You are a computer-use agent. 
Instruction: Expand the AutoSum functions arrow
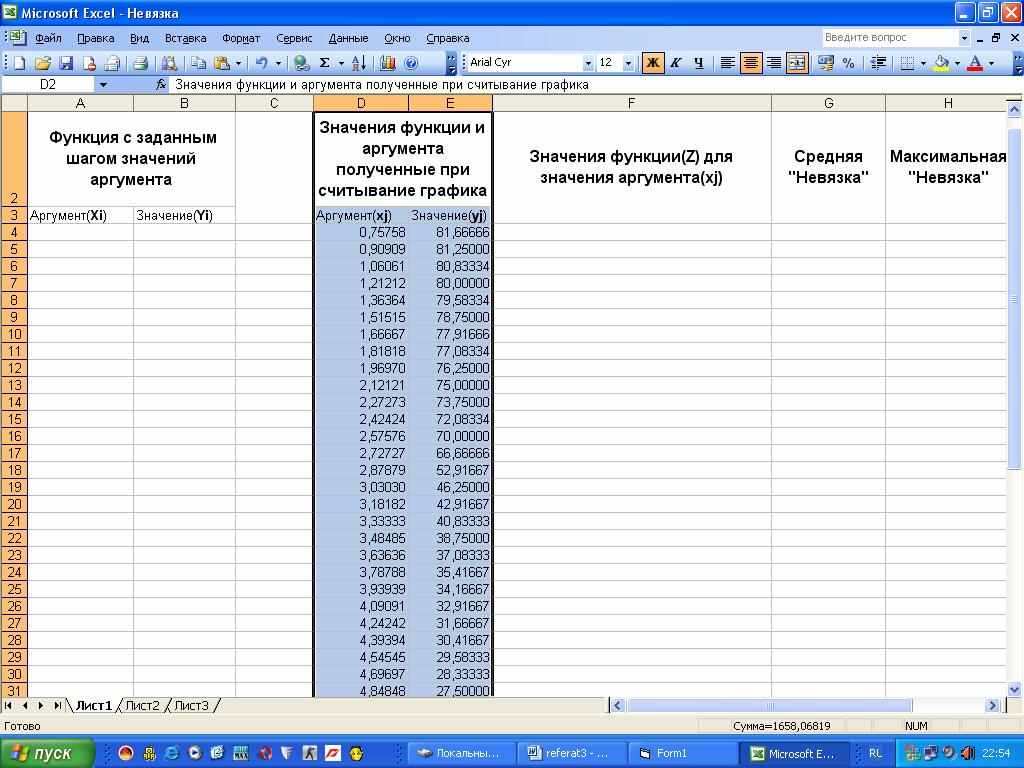tap(341, 63)
